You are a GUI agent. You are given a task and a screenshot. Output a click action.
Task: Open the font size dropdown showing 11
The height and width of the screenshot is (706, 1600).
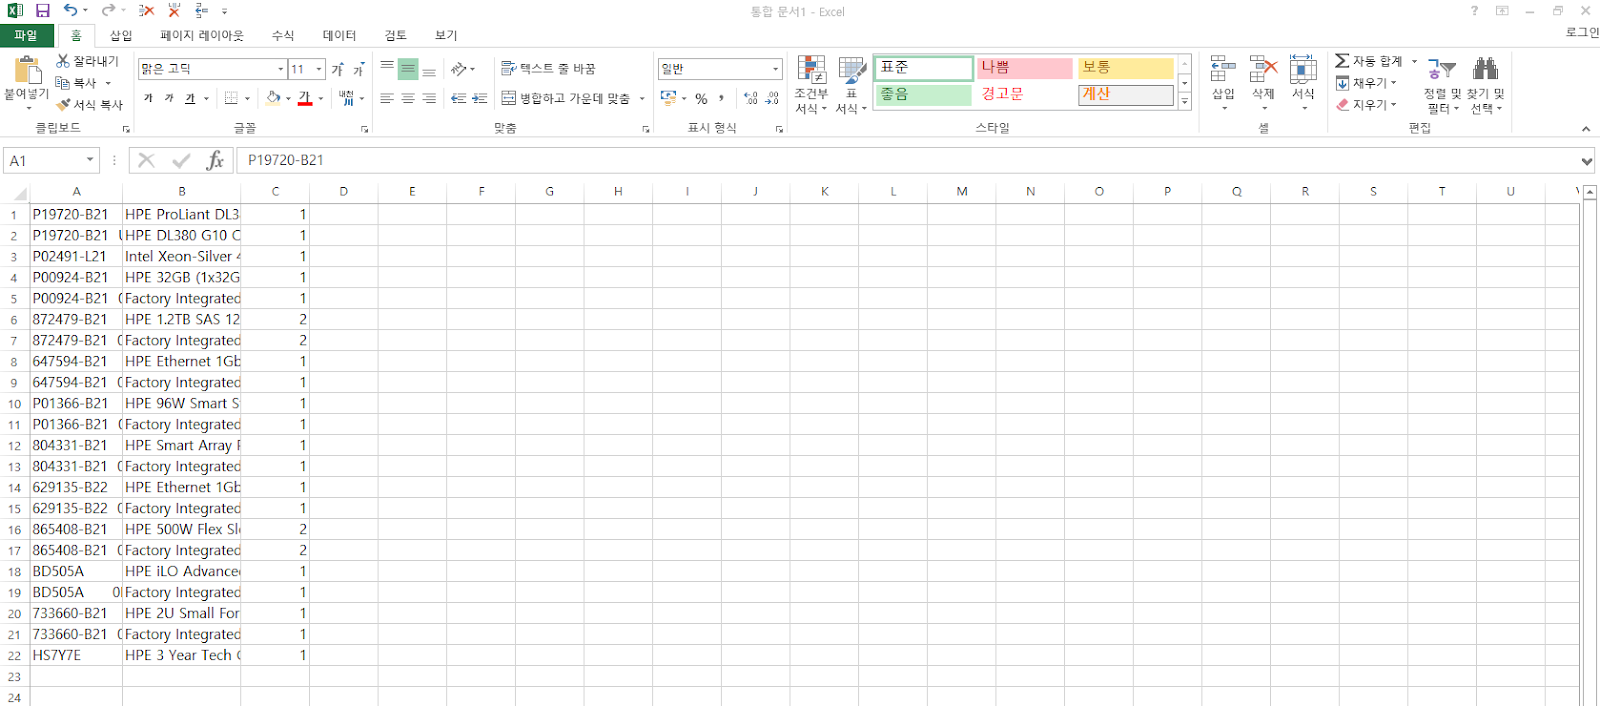(x=319, y=69)
